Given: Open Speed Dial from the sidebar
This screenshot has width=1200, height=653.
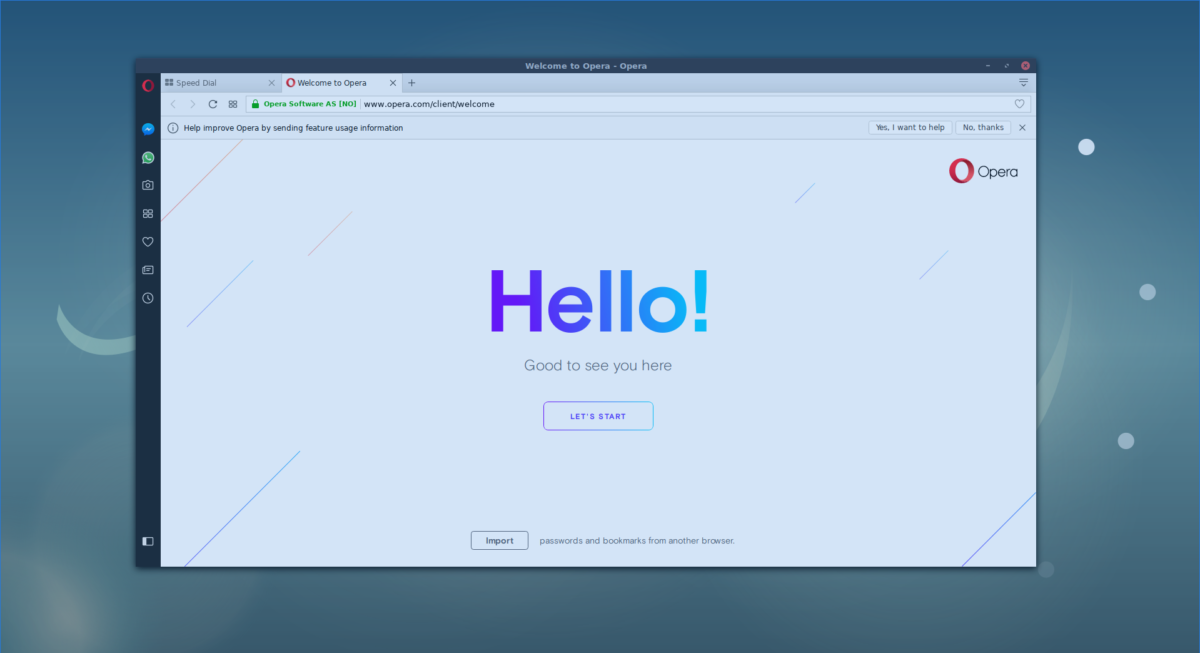Looking at the screenshot, I should click(x=147, y=213).
